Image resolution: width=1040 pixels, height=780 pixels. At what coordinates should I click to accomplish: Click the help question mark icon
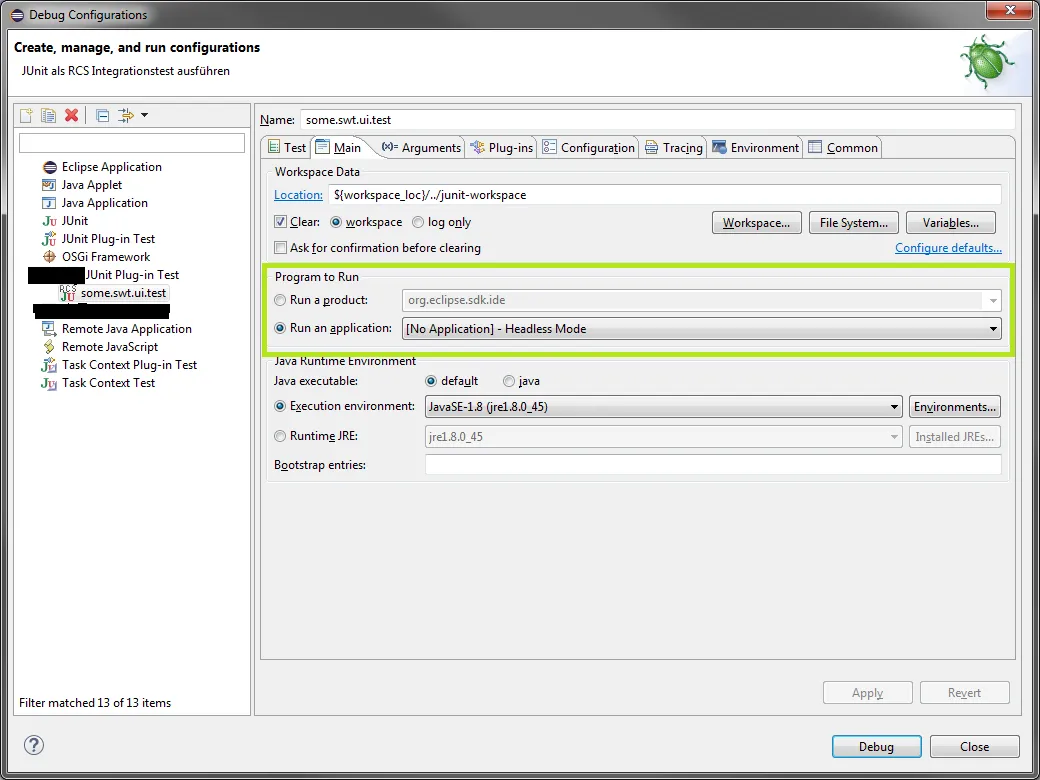(x=34, y=744)
